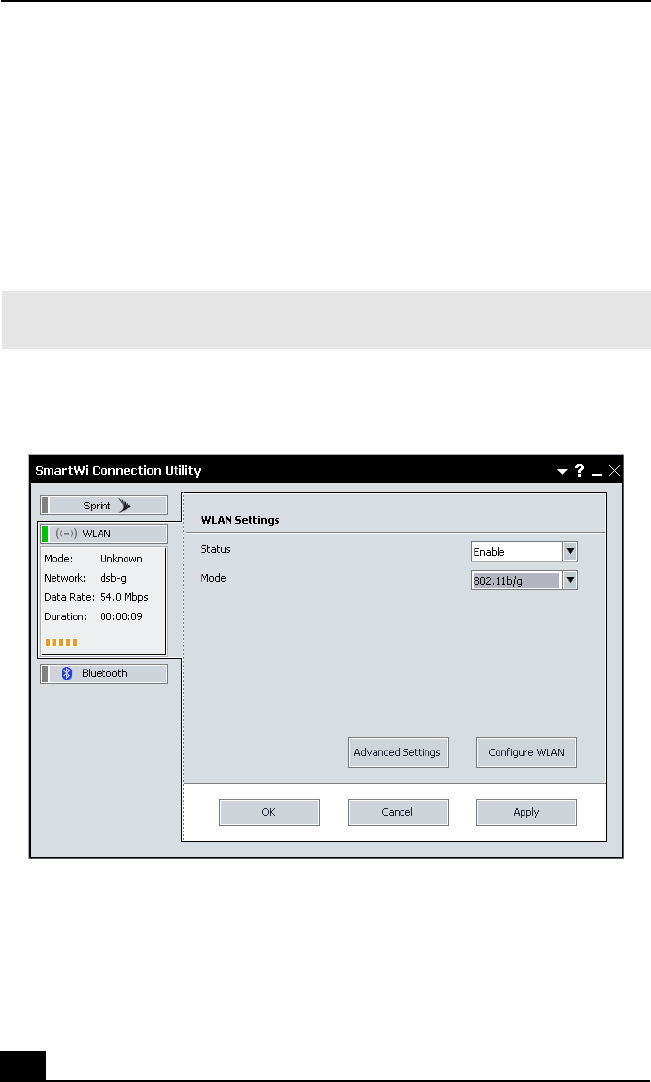The width and height of the screenshot is (651, 1082).
Task: Click the Sprint gray status indicator
Action: 46,505
